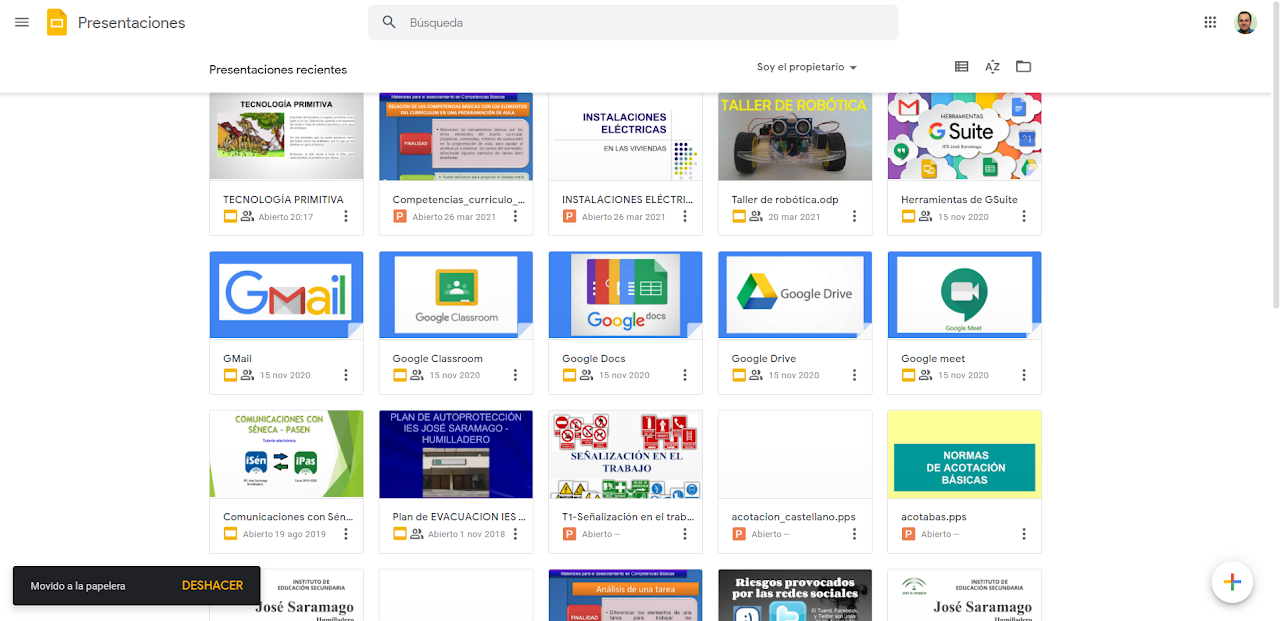Switch to list view layout
This screenshot has width=1280, height=621.
[x=961, y=67]
